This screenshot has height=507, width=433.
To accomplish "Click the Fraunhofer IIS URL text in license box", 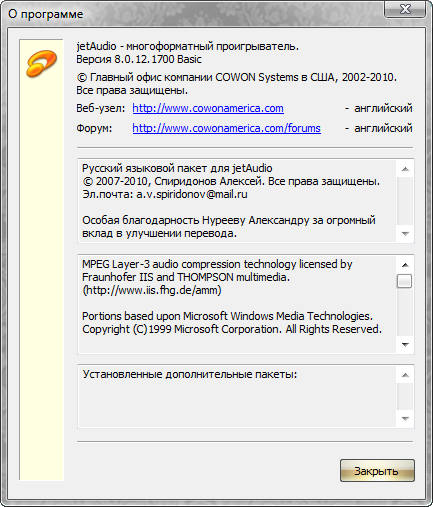I will click(152, 290).
